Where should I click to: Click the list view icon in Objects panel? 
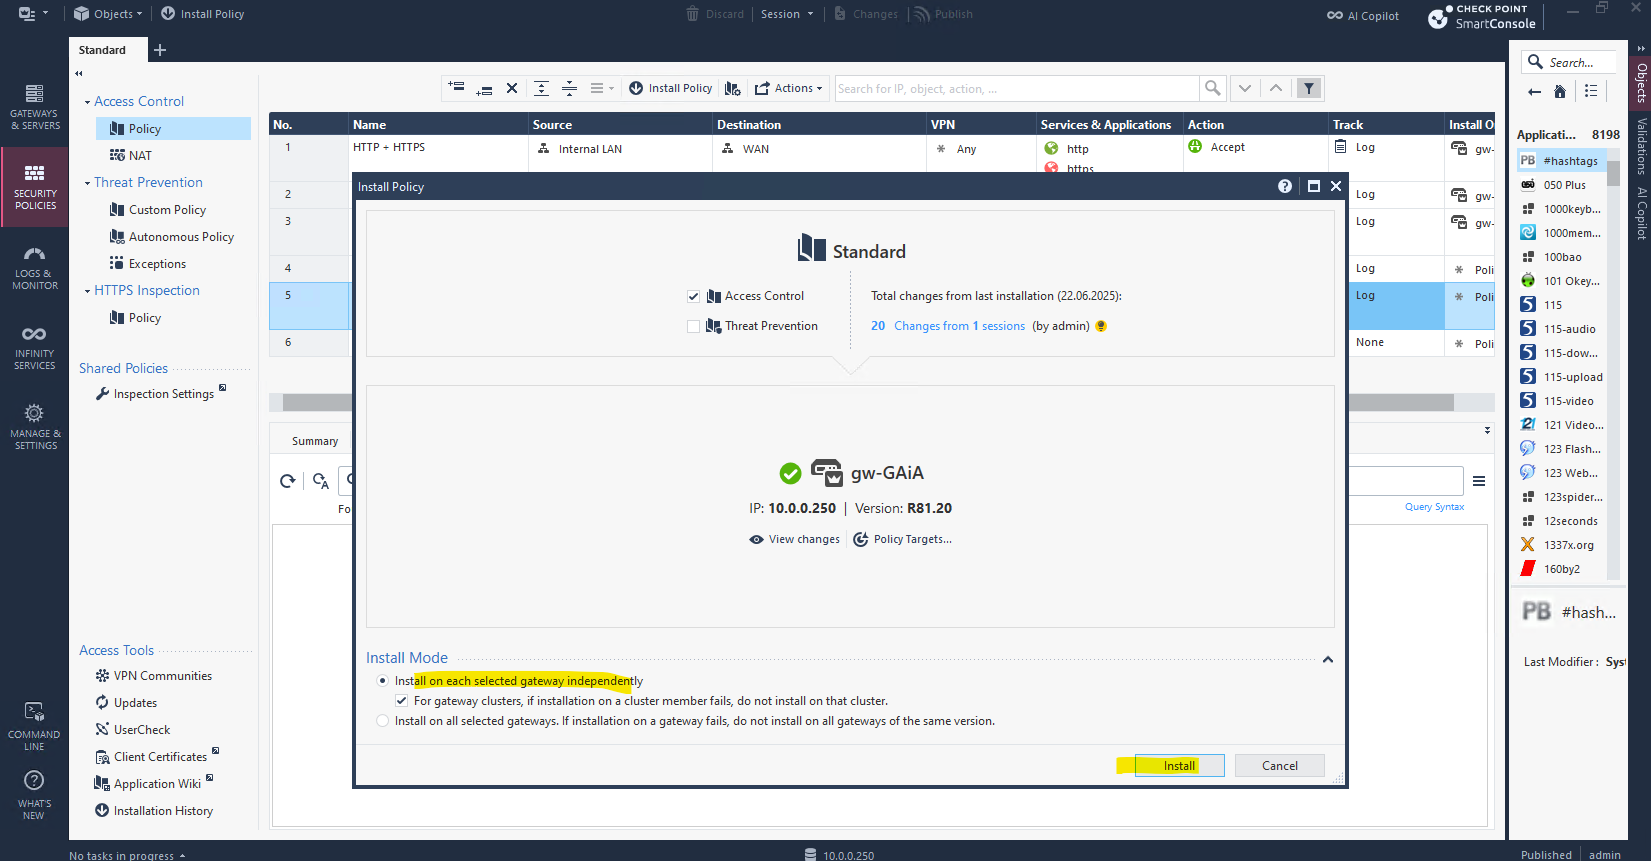point(1591,91)
